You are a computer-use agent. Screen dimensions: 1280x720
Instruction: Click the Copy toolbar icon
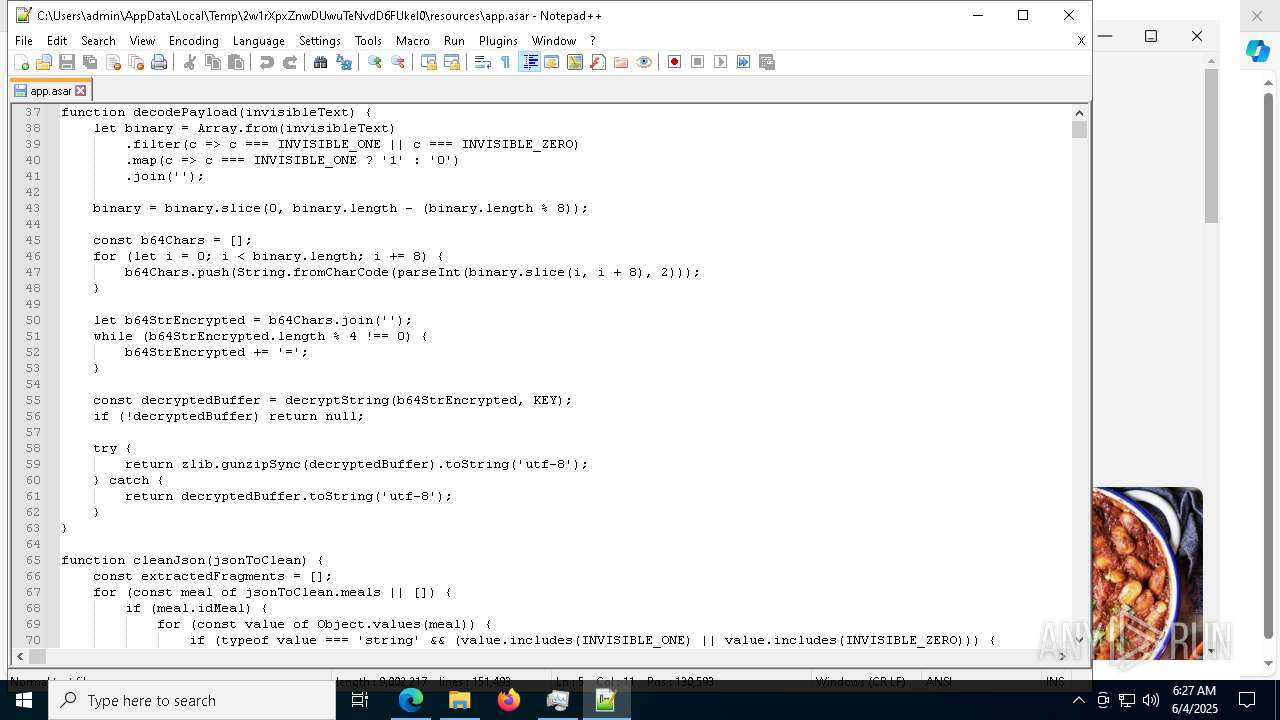coord(213,62)
